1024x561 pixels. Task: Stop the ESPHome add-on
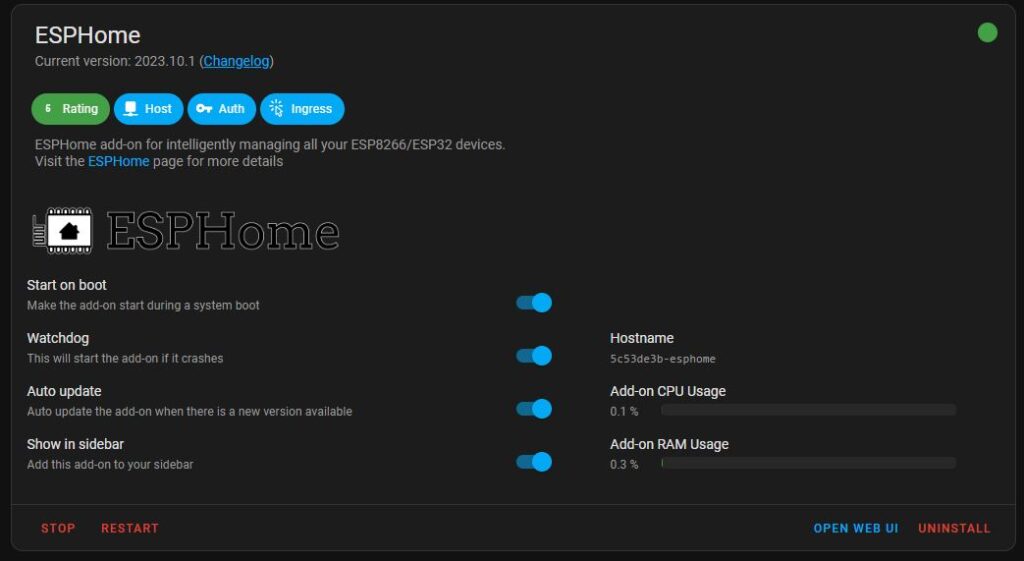pos(58,528)
